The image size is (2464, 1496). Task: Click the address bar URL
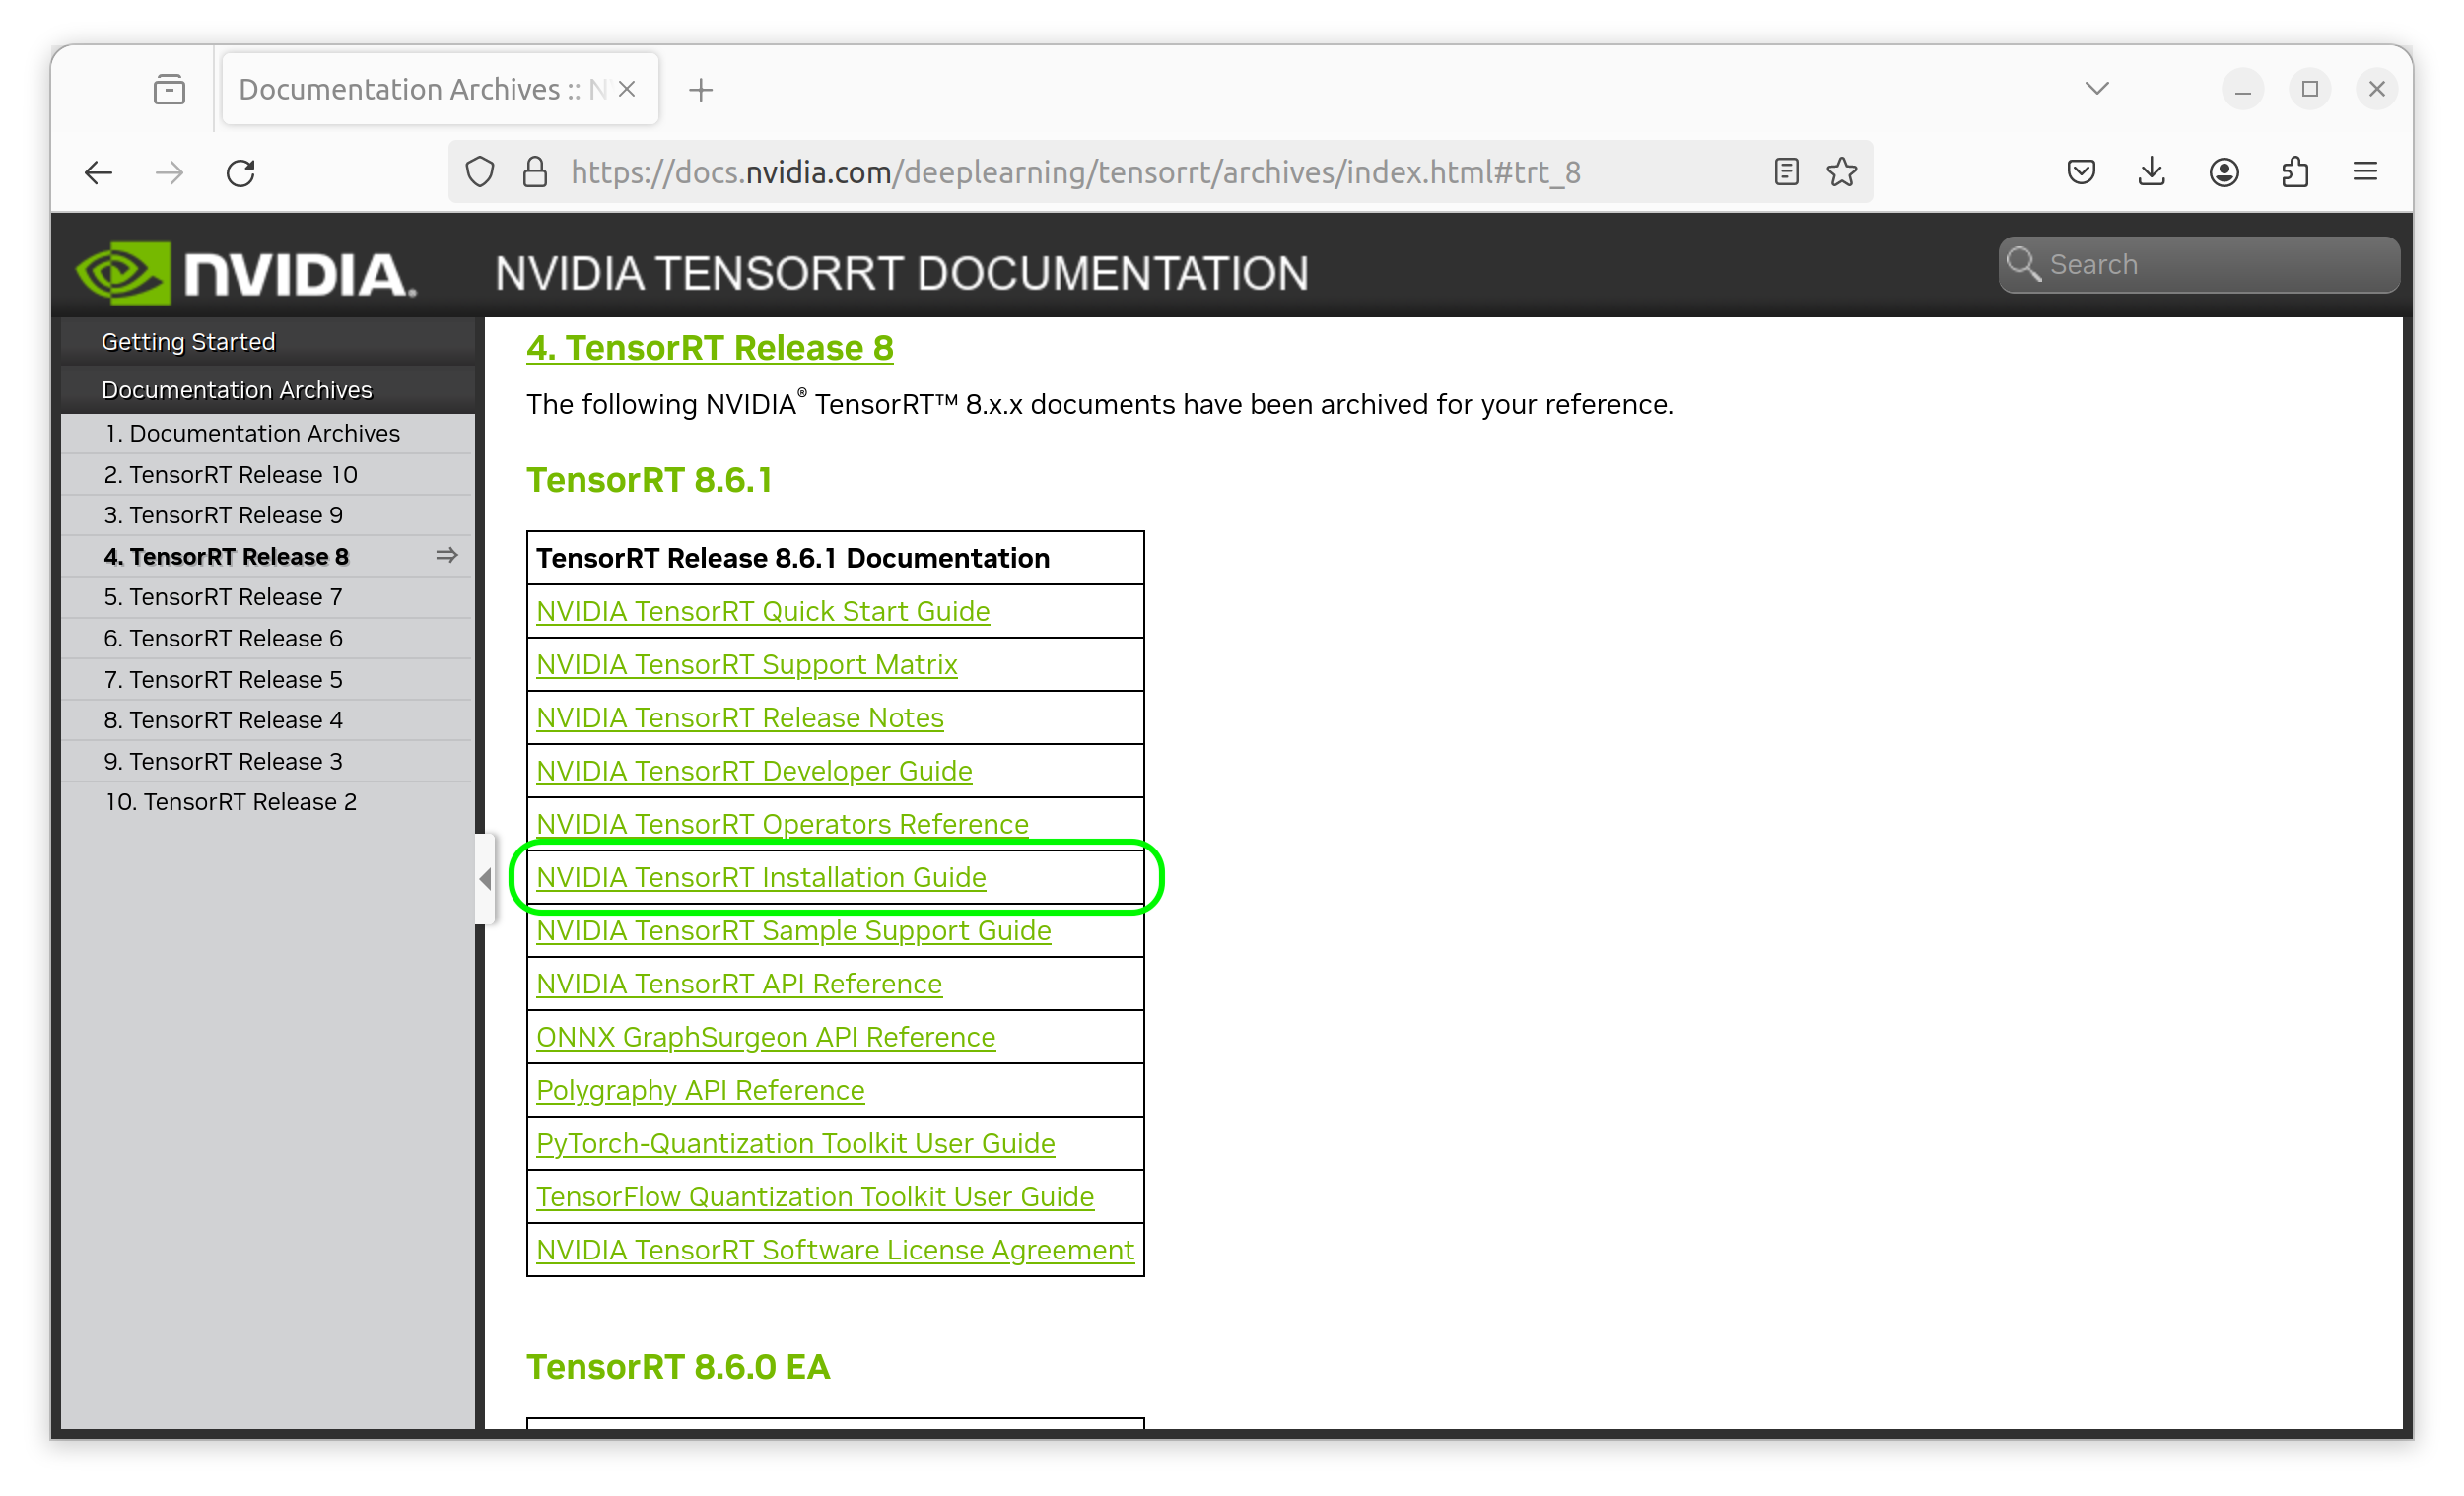point(1075,172)
